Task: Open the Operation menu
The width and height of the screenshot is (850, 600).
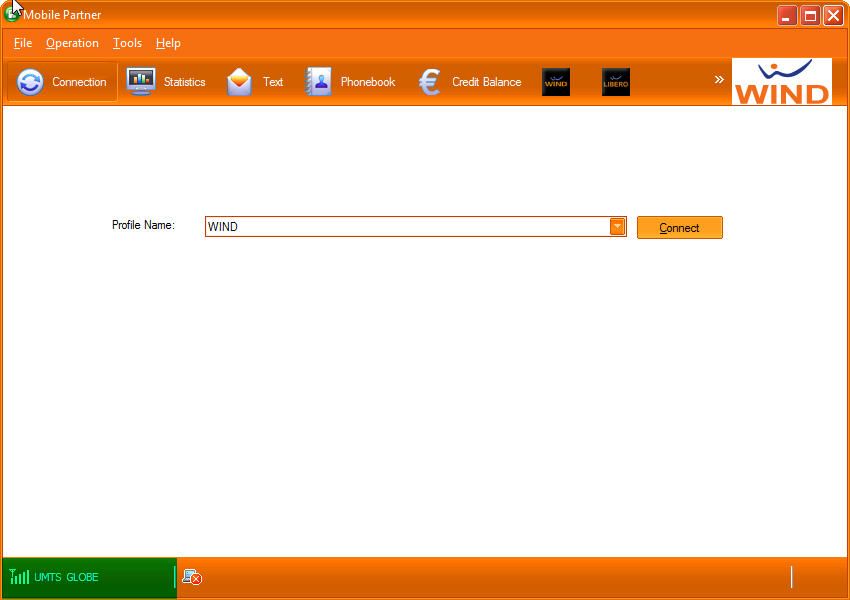Action: click(72, 43)
